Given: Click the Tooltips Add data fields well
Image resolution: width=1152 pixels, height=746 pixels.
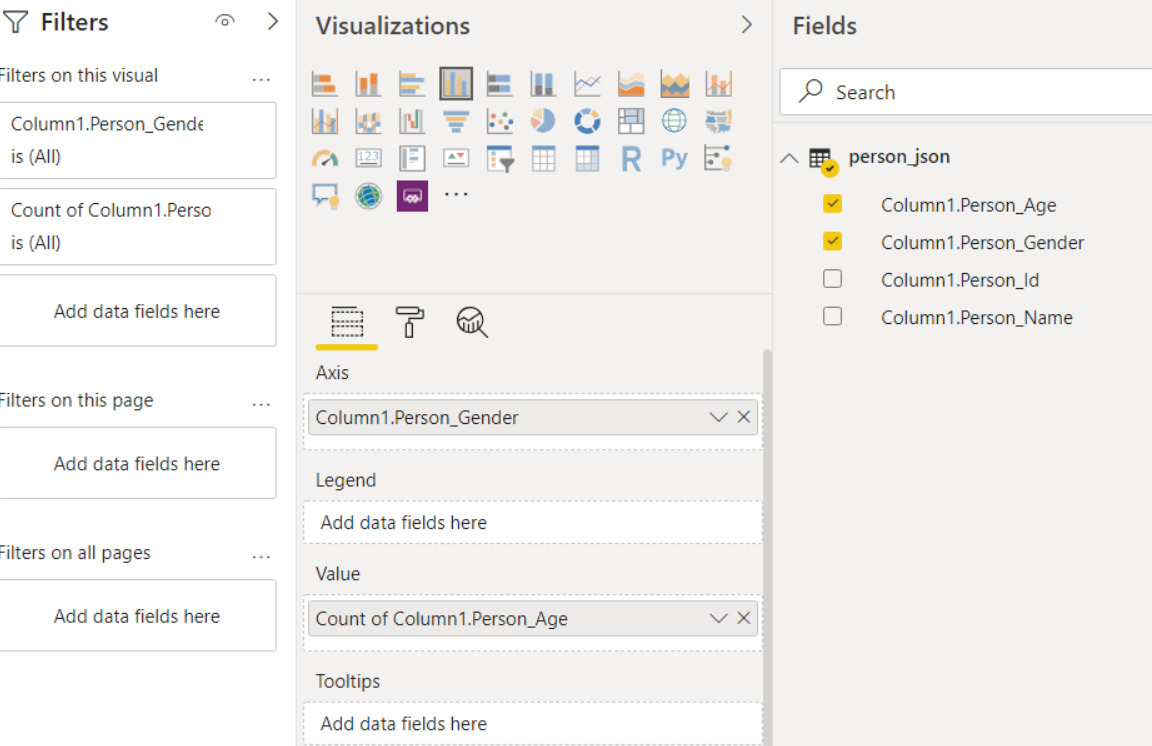Looking at the screenshot, I should (533, 724).
